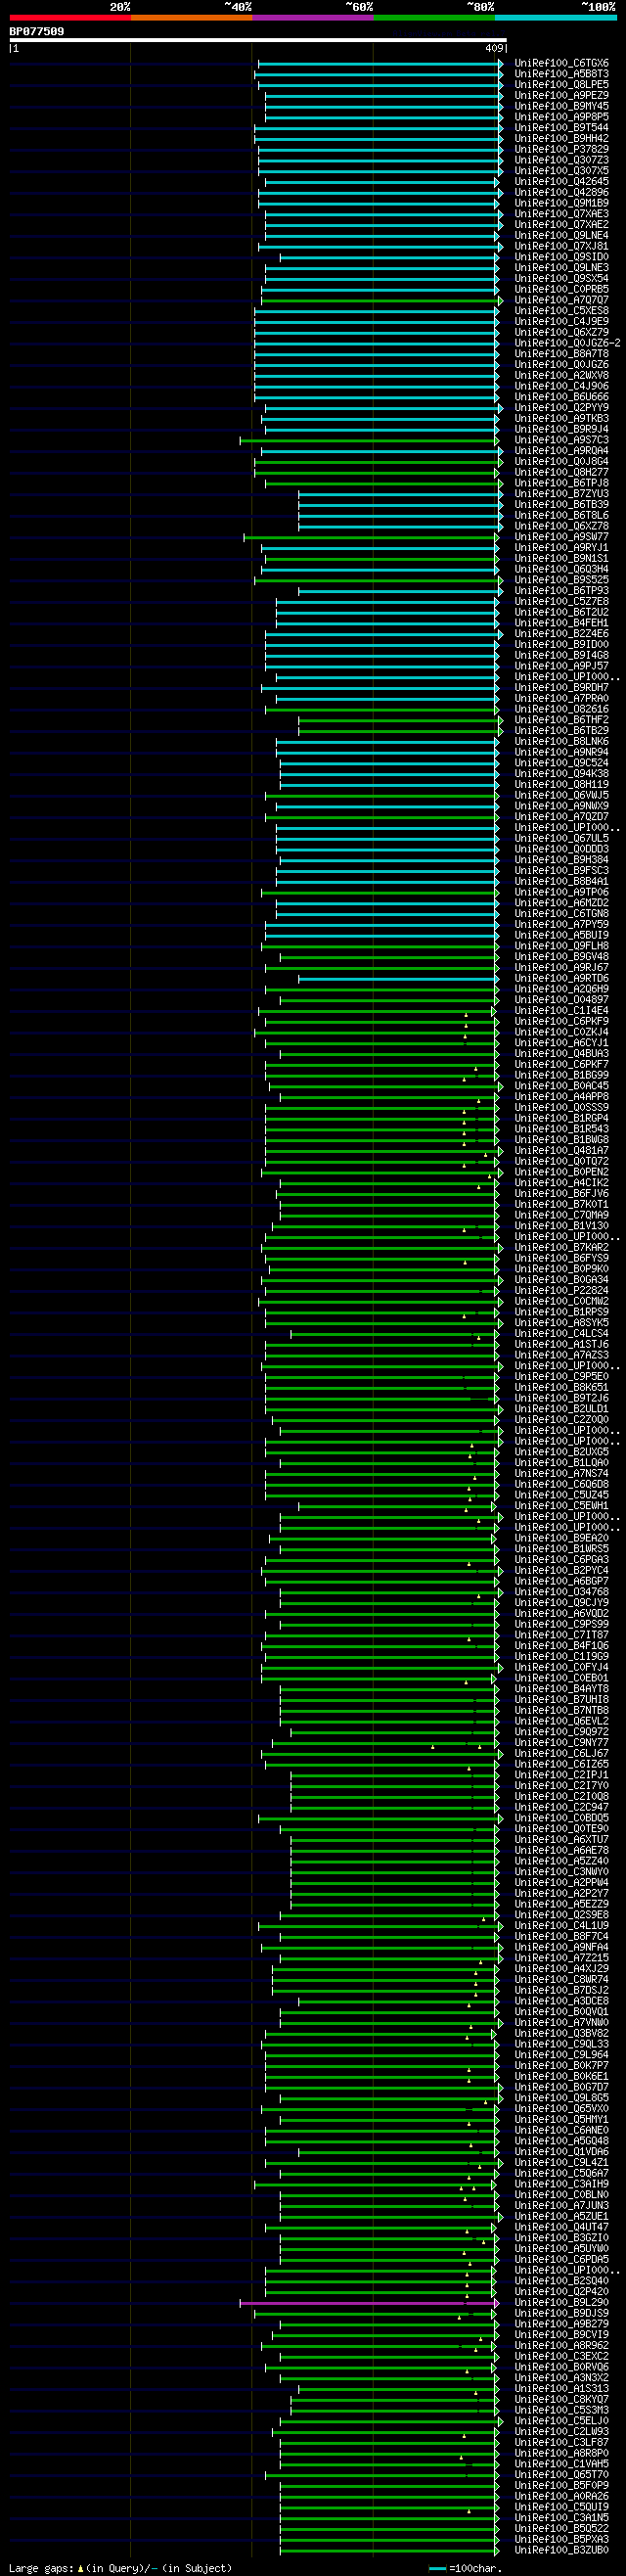Screen dimensions: 626x2576
Task: Follow the UniRef100_Q8H277 link
Action: [561, 473]
